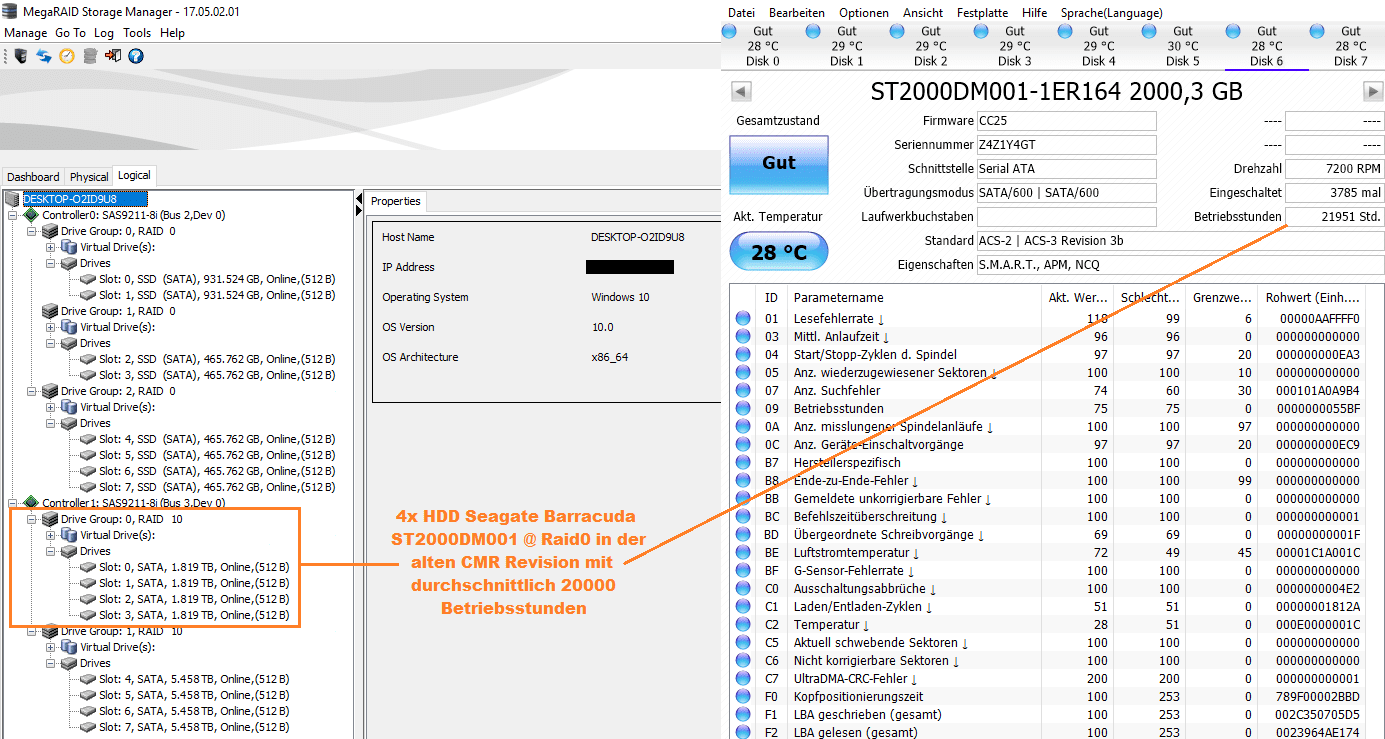Click the logout door-arrow toolbar icon
Viewport: 1385px width, 739px height.
point(112,56)
